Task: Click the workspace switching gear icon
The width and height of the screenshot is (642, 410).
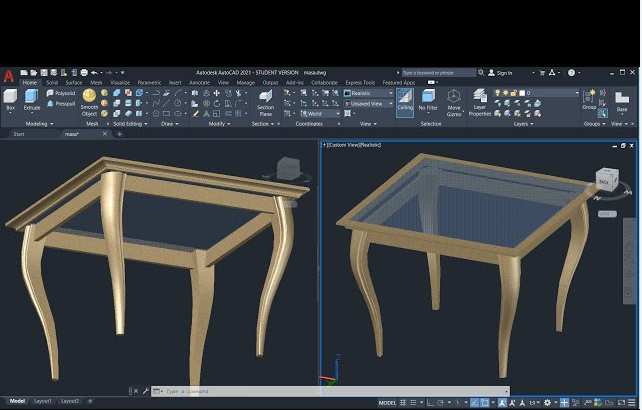Action: point(547,403)
